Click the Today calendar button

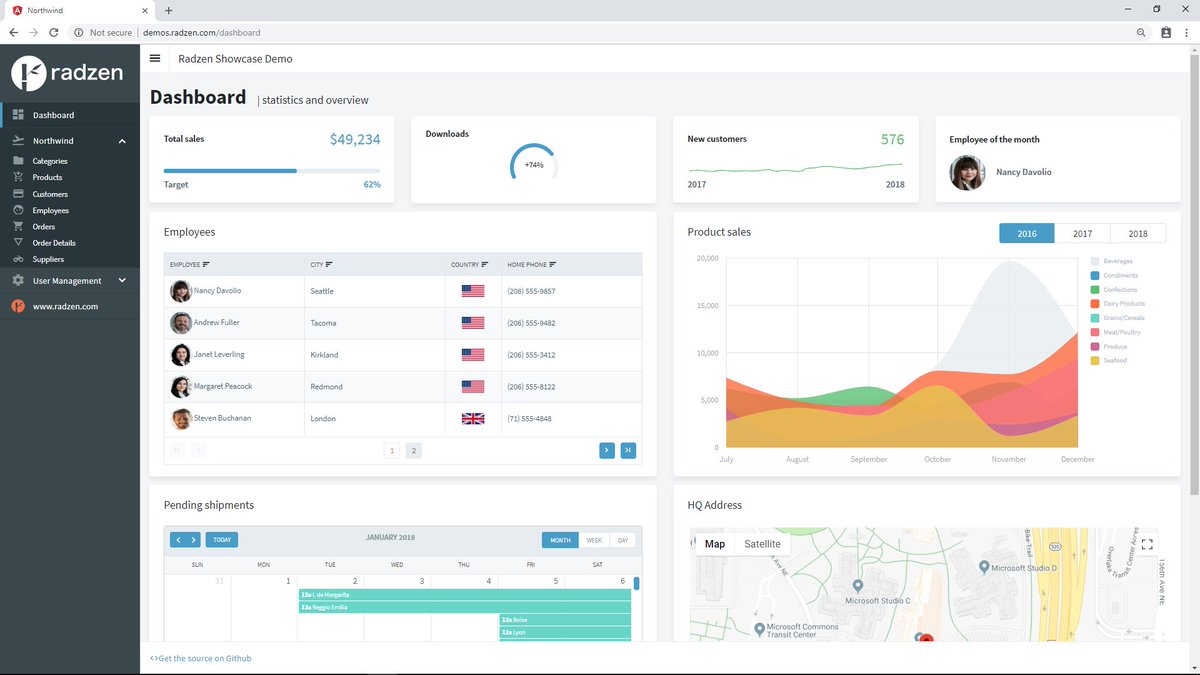click(x=222, y=540)
